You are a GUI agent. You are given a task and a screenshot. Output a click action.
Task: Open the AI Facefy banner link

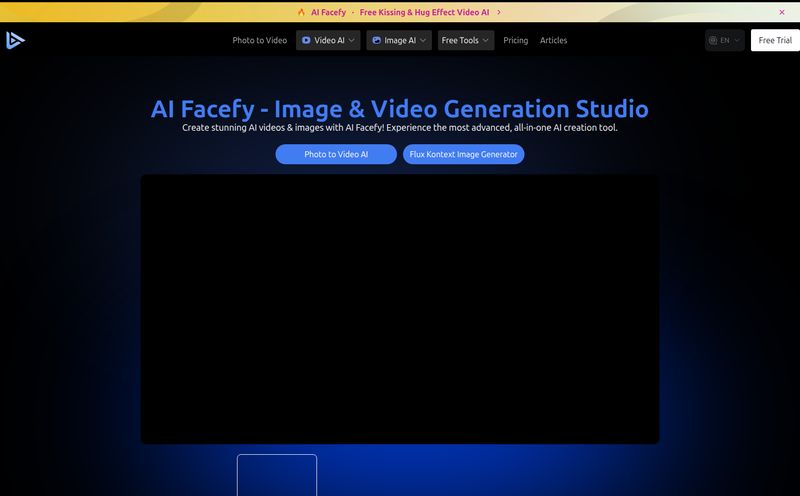point(329,12)
